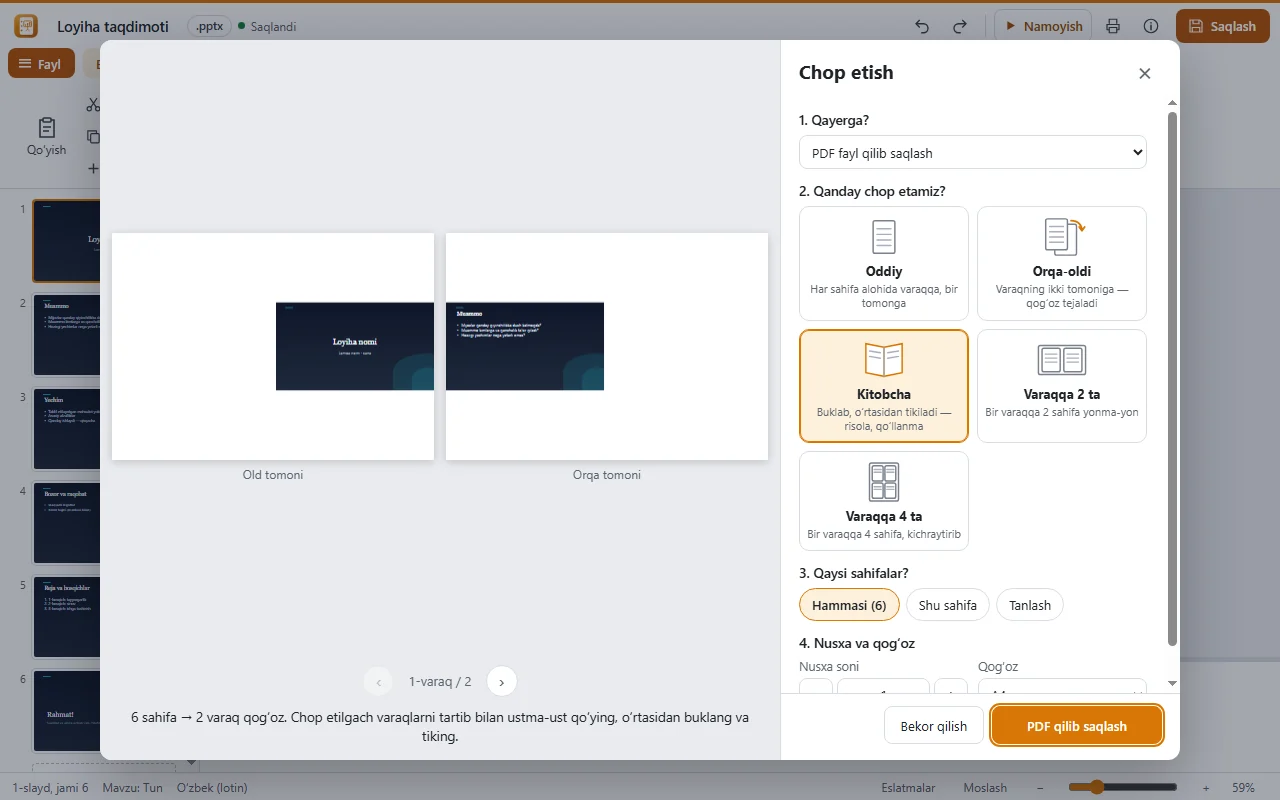Undo the last action
Screen dimensions: 1280x800
(923, 27)
